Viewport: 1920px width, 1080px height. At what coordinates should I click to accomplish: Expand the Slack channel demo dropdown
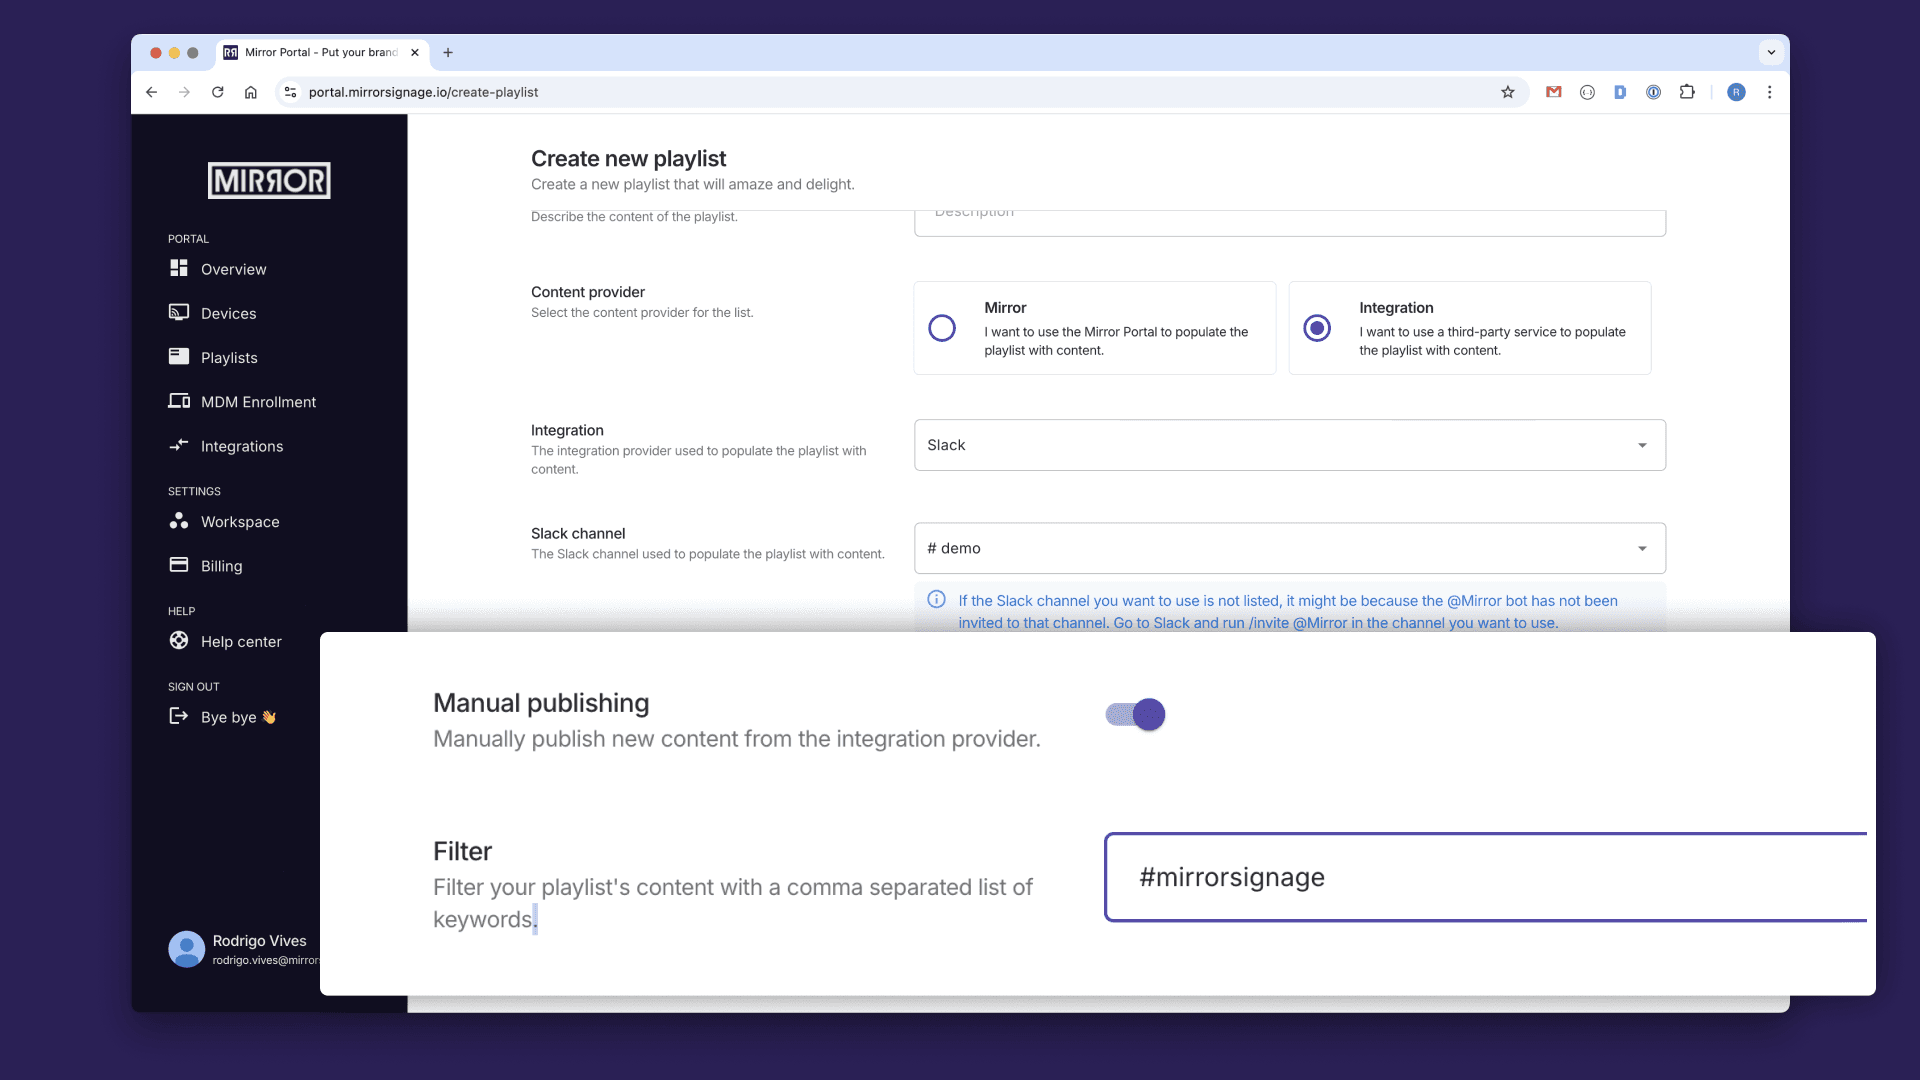tap(1289, 548)
